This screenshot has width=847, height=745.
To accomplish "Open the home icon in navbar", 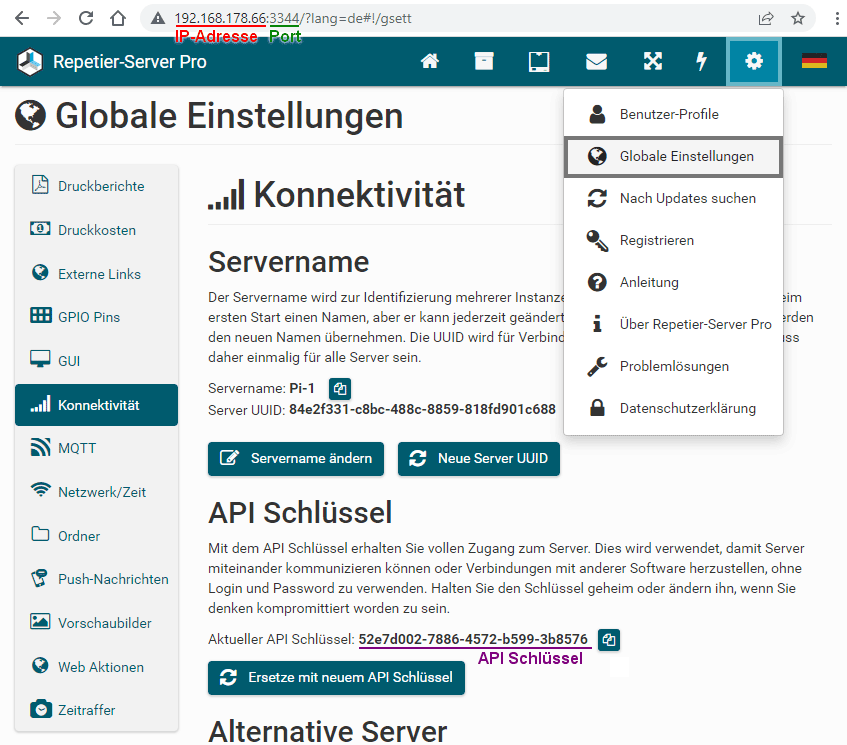I will [429, 62].
